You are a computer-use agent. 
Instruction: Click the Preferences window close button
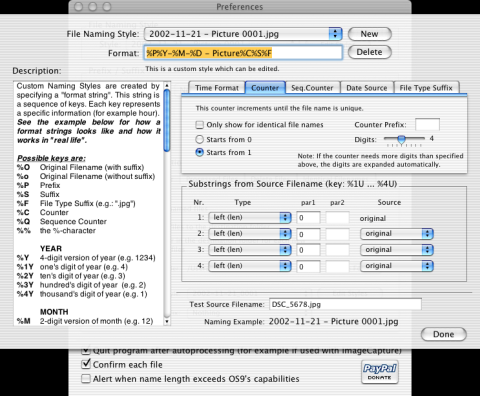pos(78,7)
